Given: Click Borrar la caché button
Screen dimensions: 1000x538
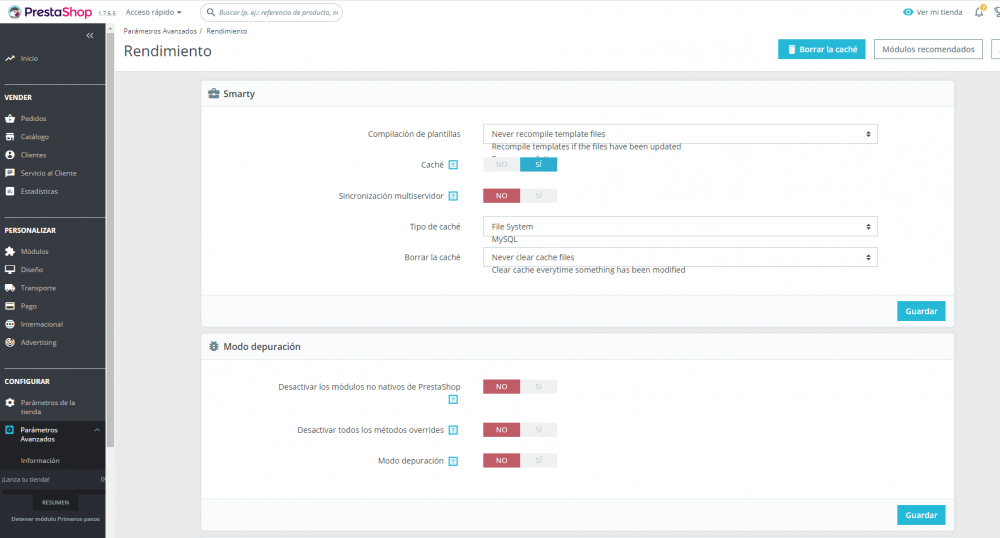Looking at the screenshot, I should [821, 49].
